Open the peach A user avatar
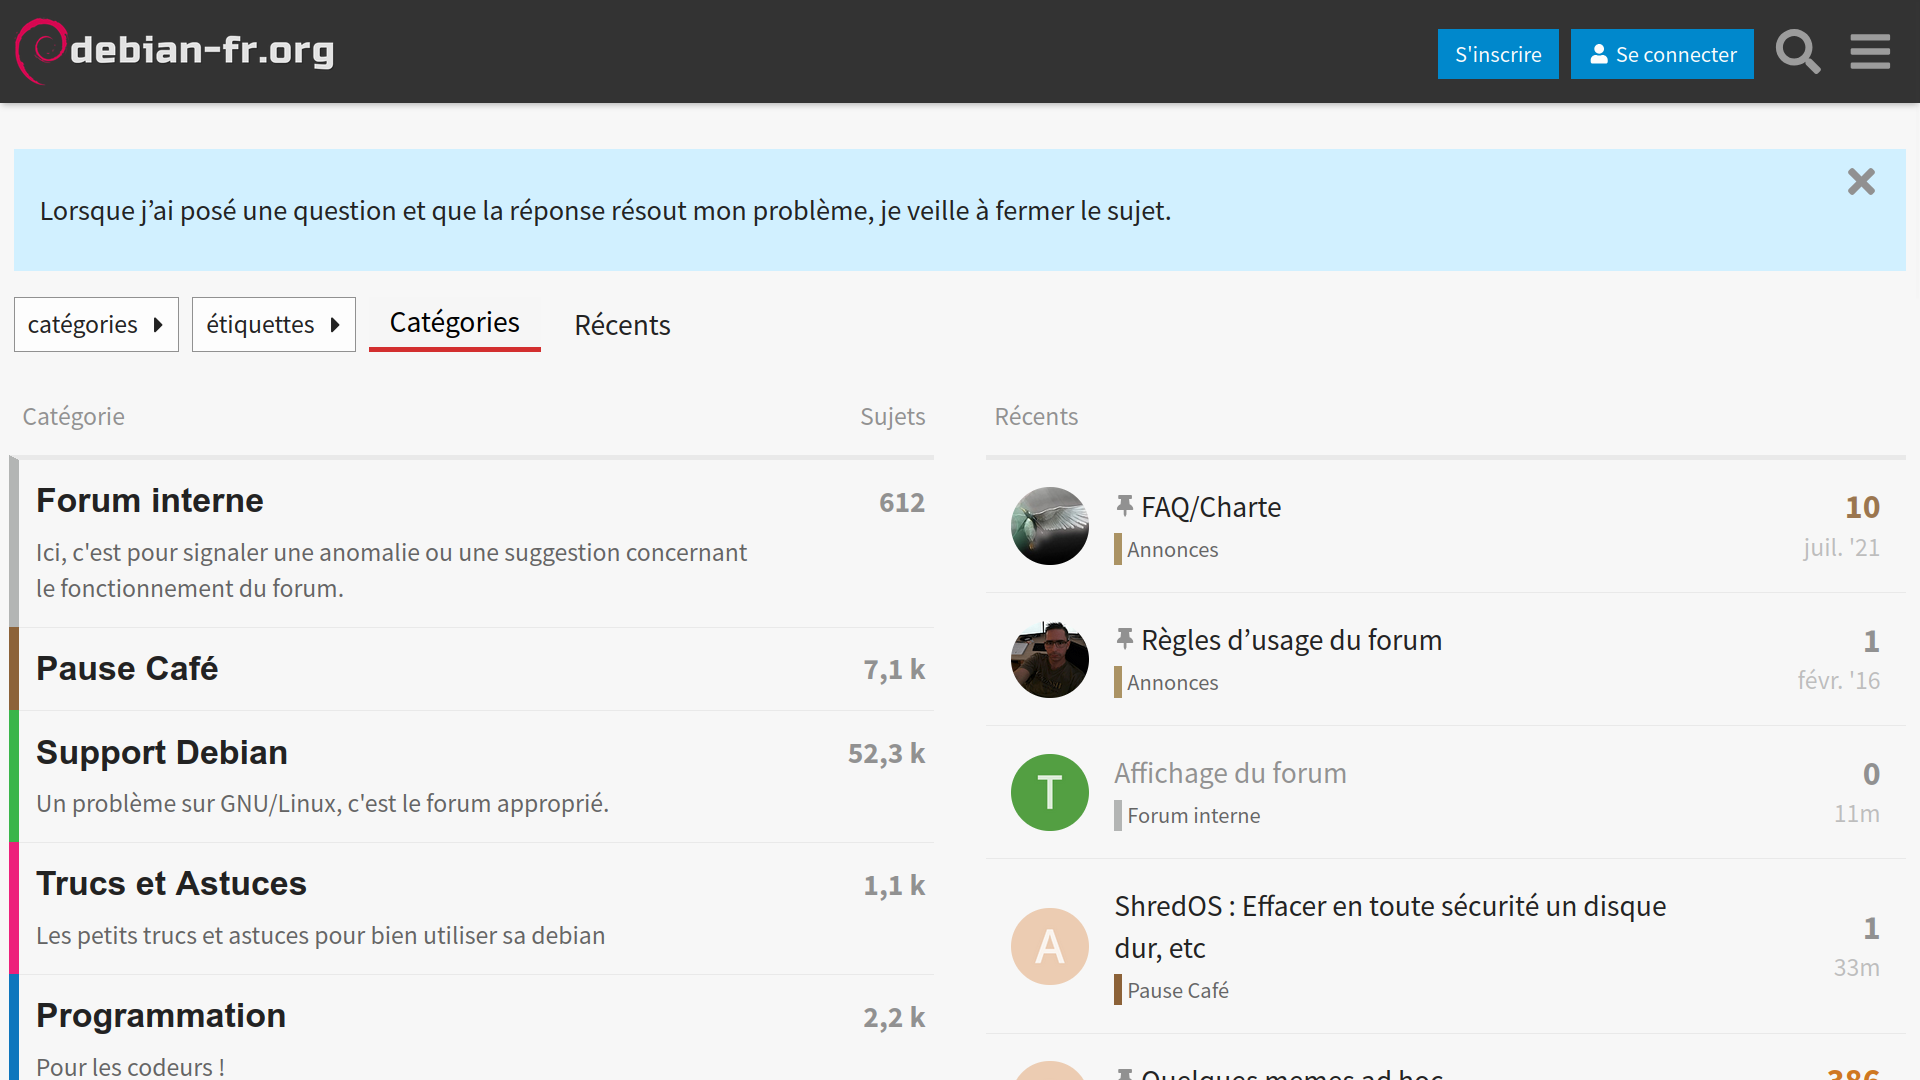Viewport: 1920px width, 1080px height. (1049, 946)
